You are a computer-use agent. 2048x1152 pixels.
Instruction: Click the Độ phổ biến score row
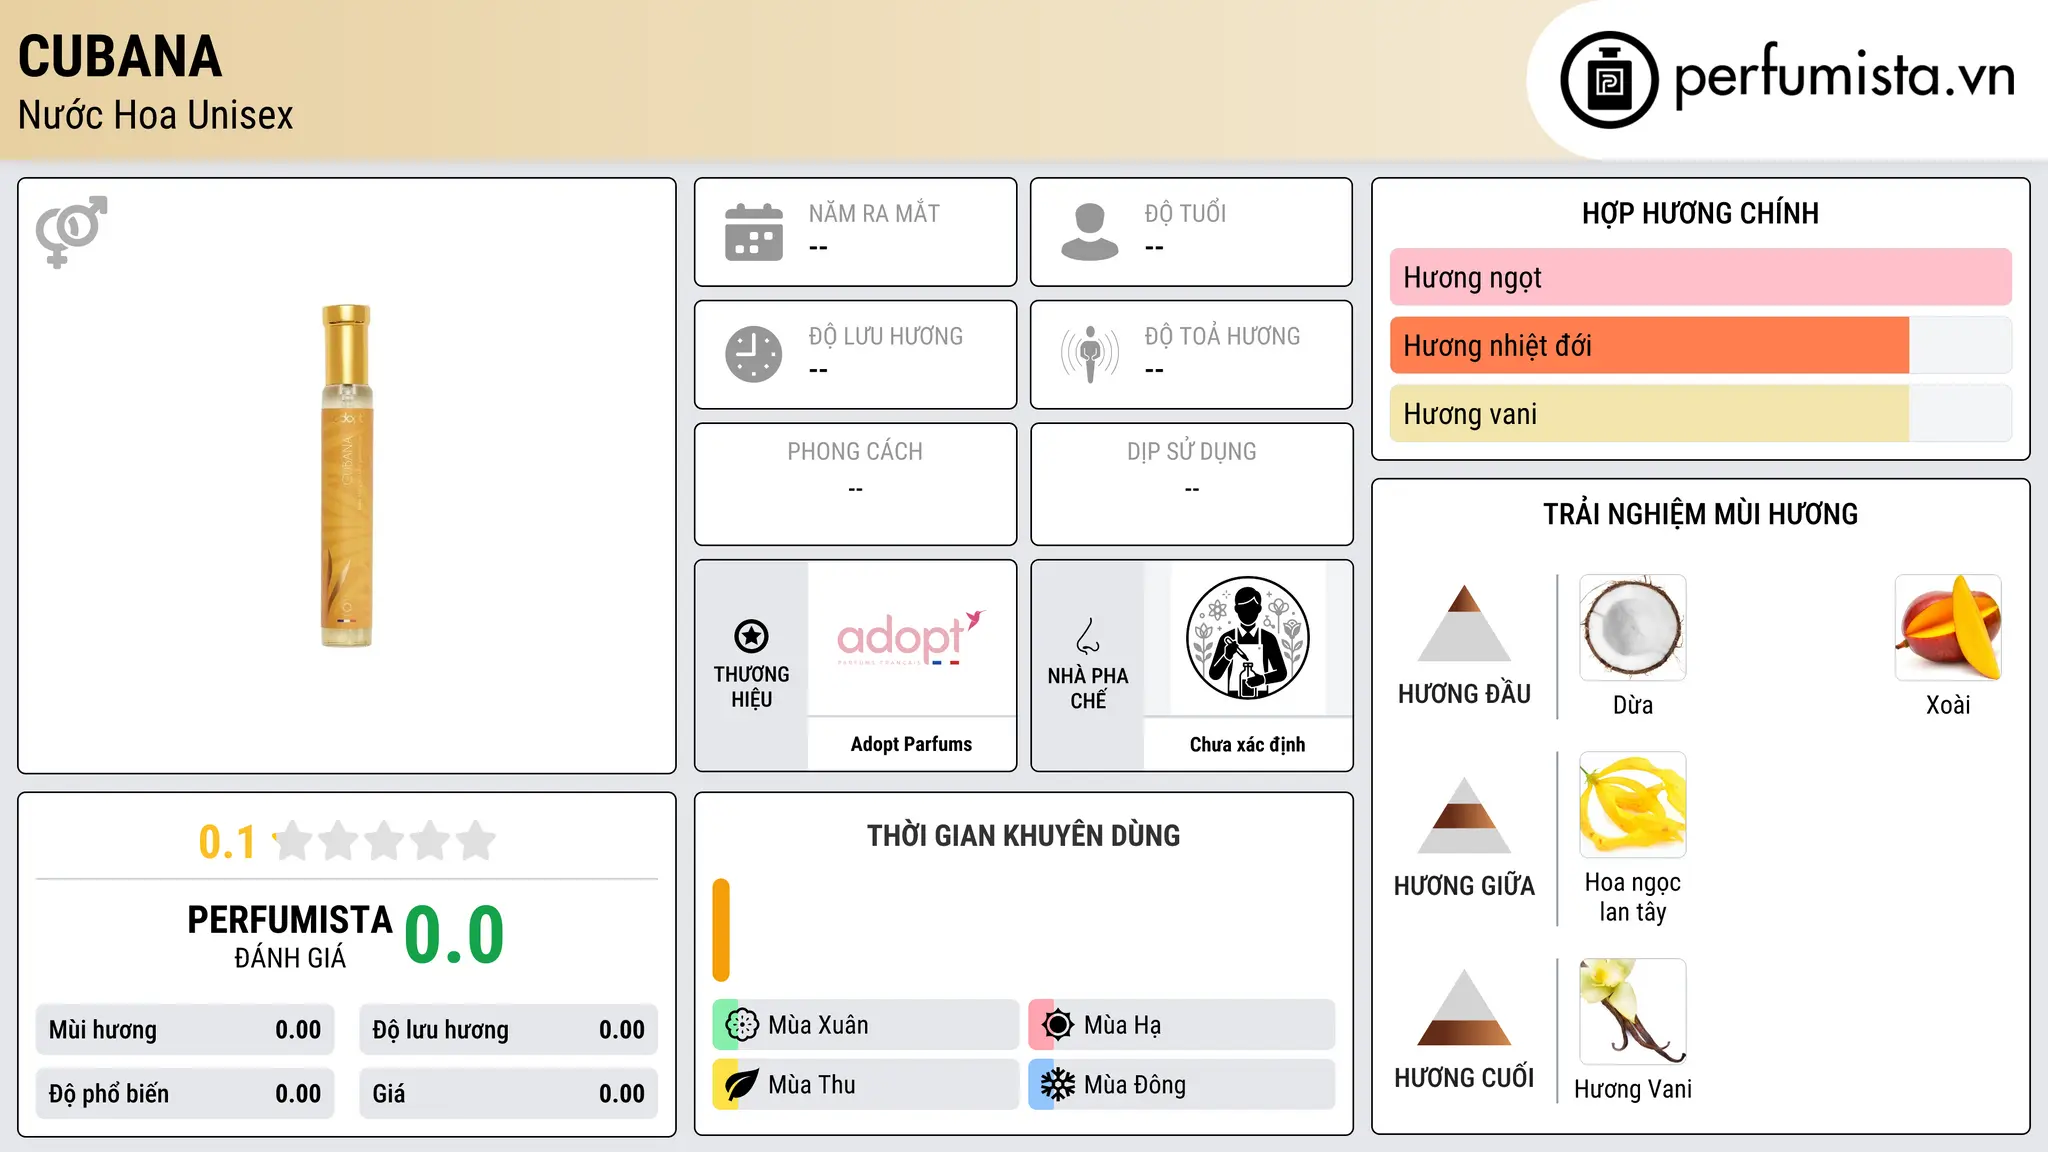tap(185, 1094)
